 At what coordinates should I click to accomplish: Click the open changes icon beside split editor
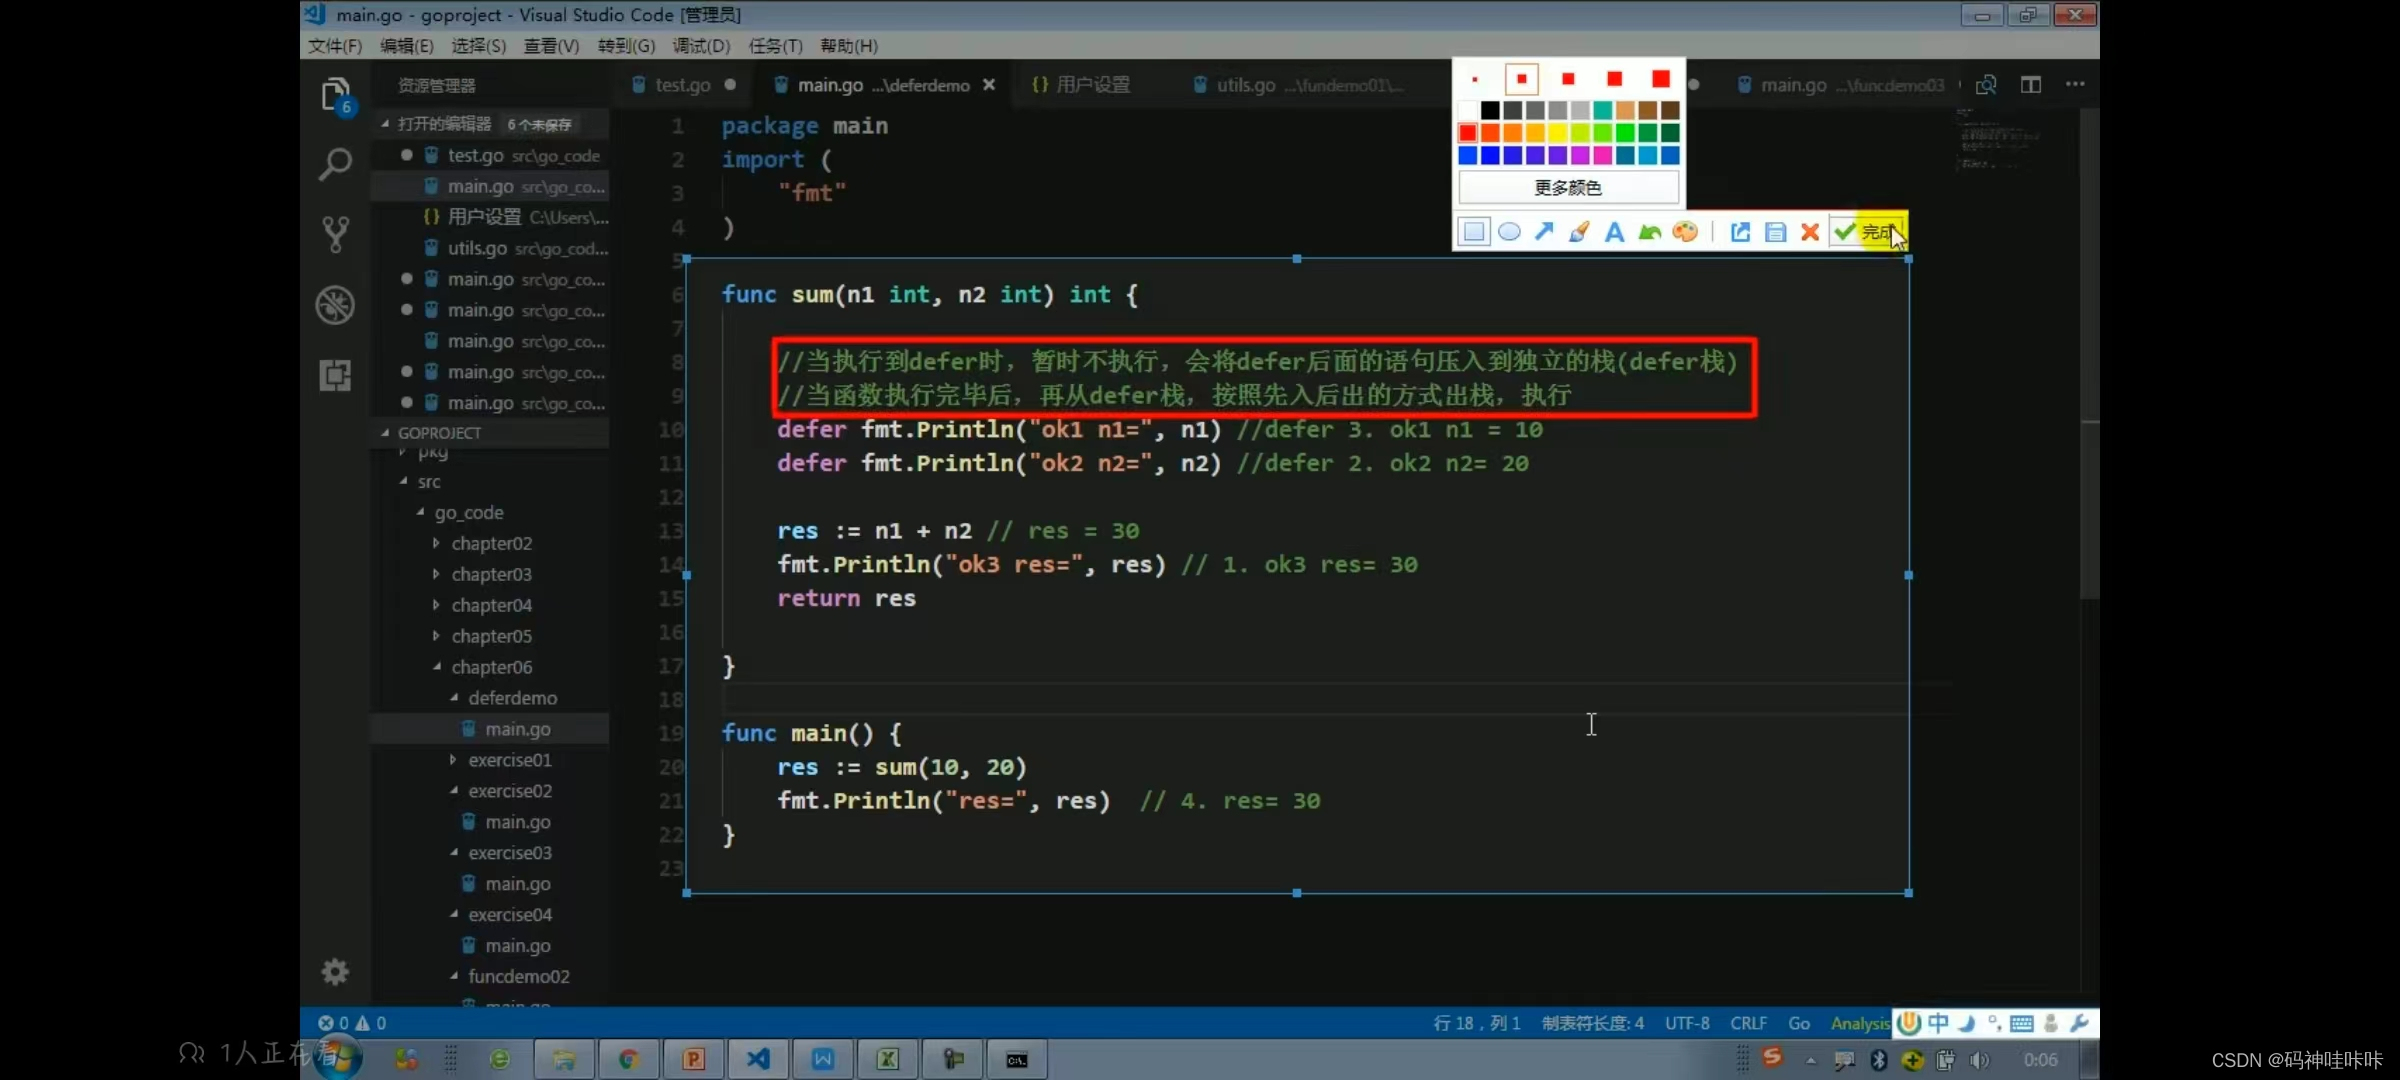tap(1986, 85)
